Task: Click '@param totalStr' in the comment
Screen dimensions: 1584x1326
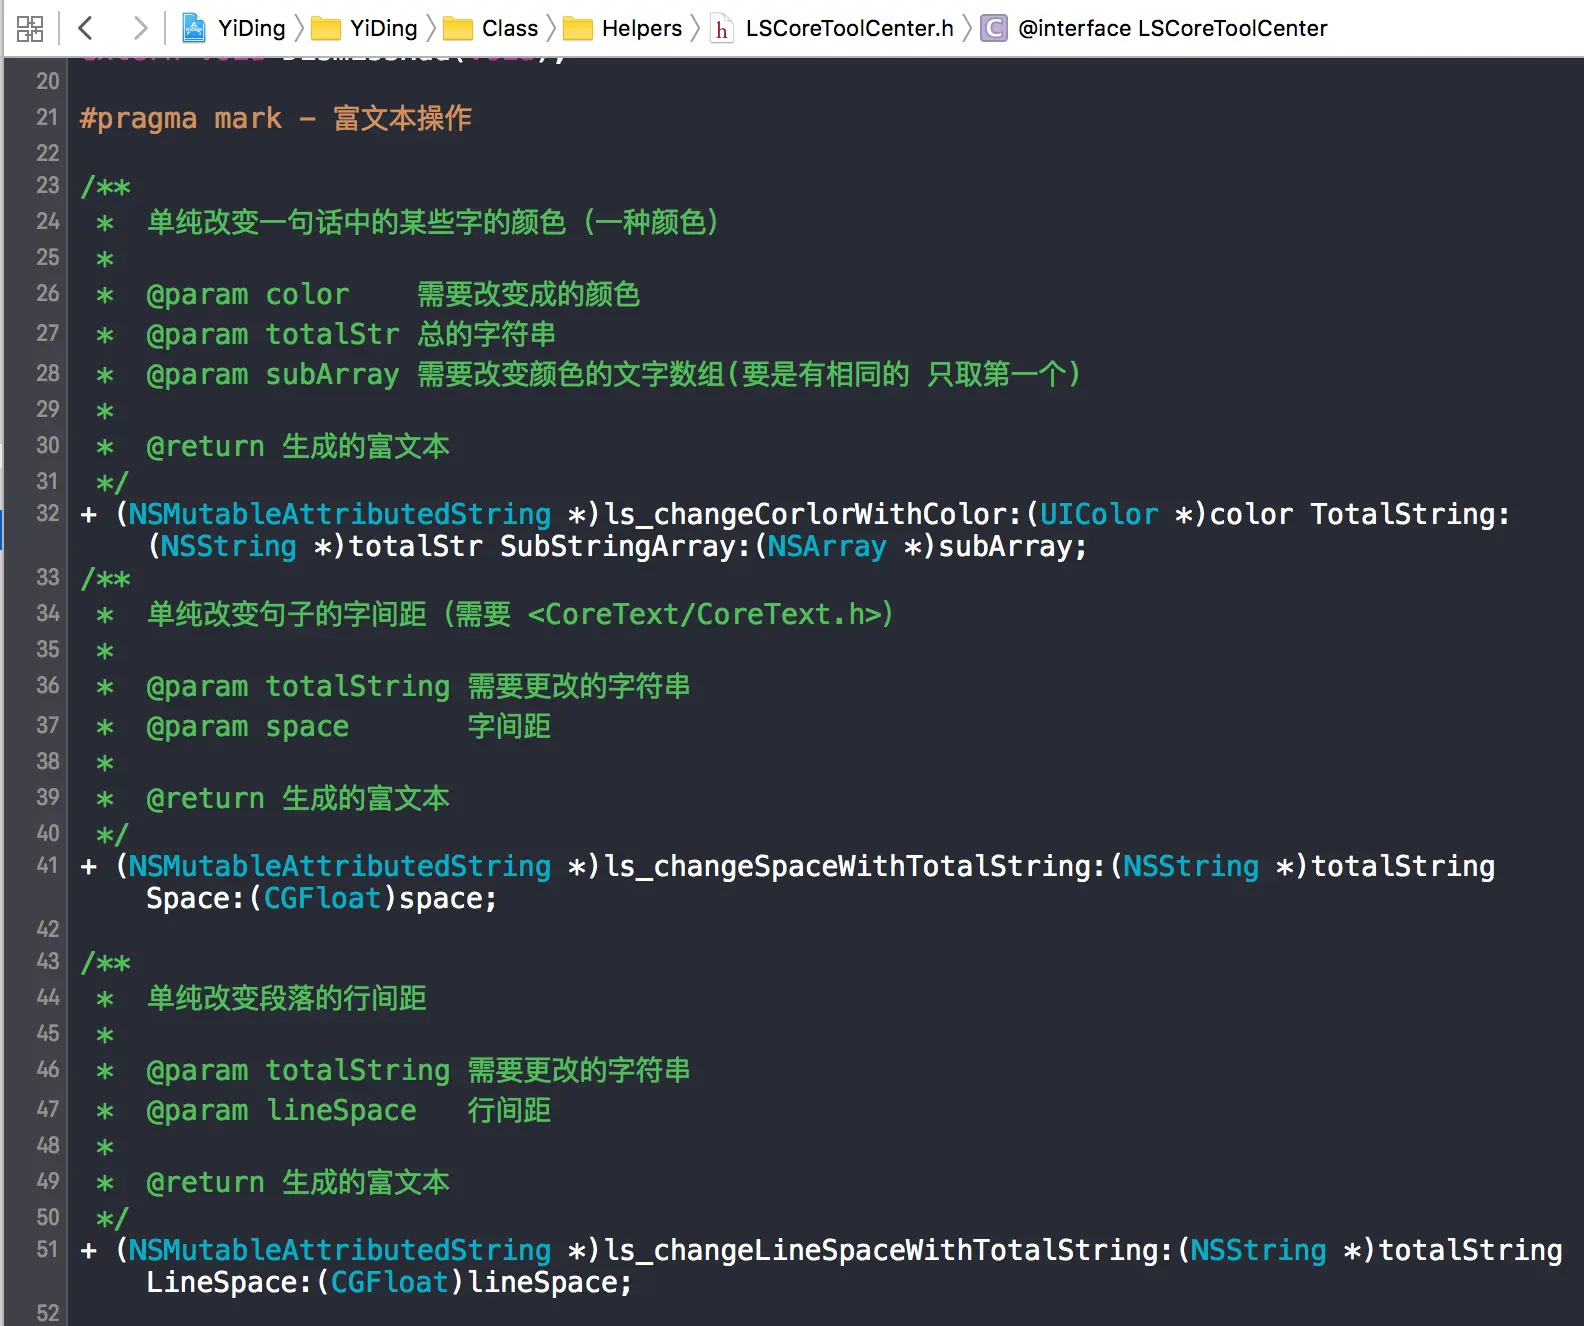Action: click(x=273, y=335)
